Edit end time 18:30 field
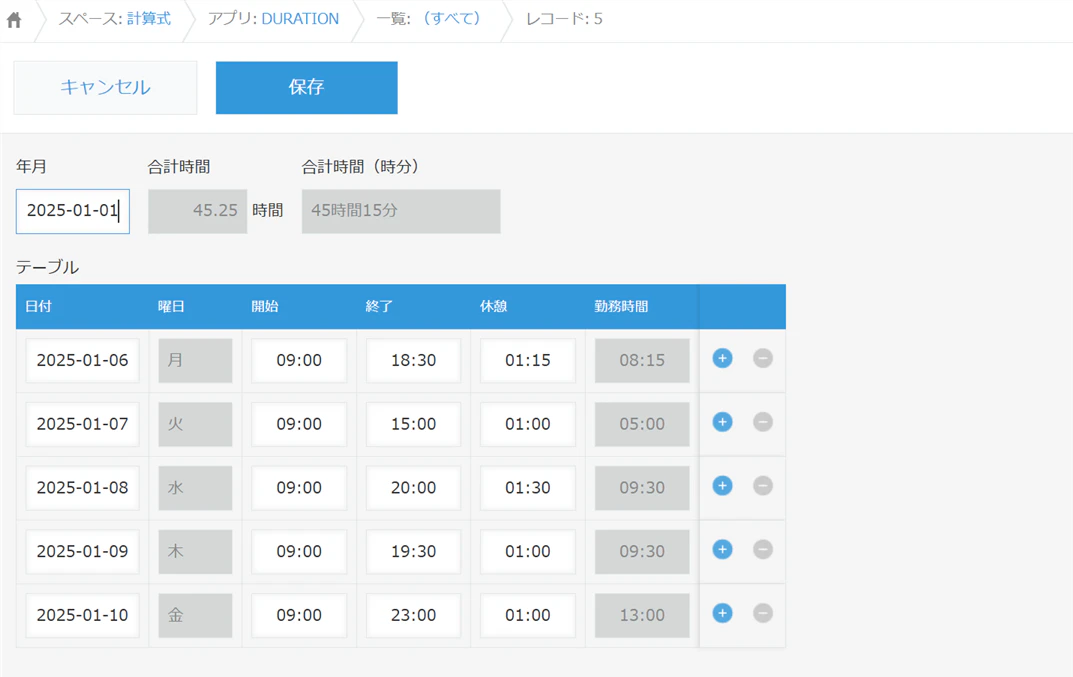 pos(413,360)
